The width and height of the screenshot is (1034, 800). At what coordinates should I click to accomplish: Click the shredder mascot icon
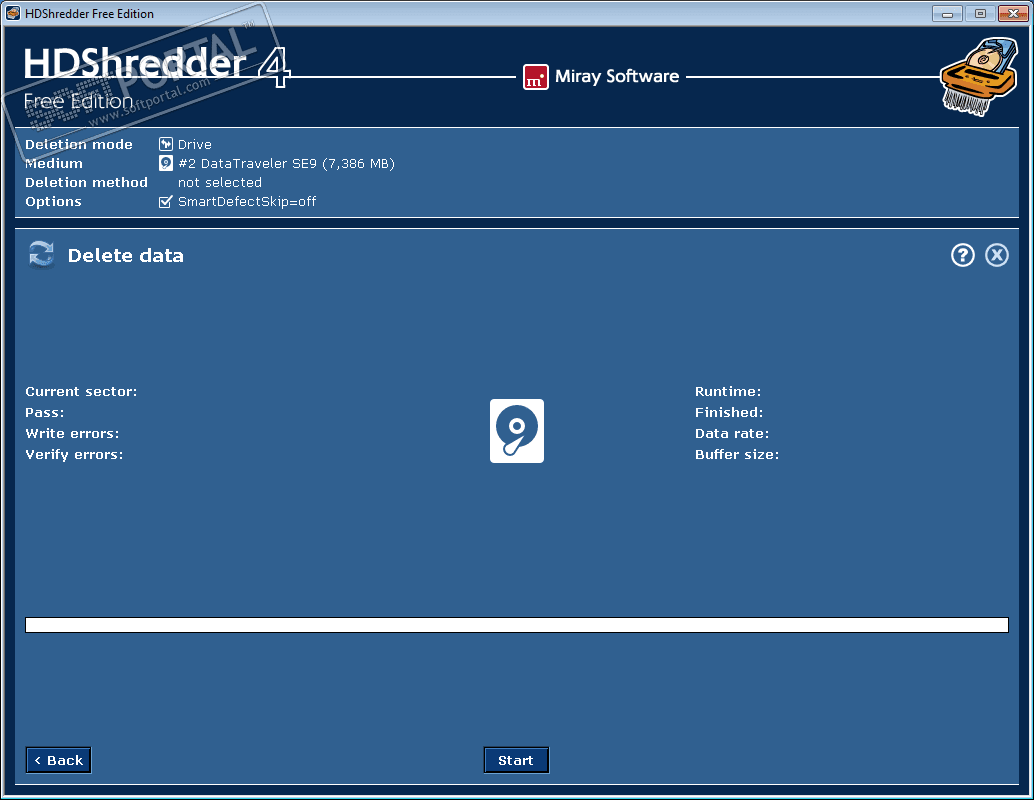(x=979, y=77)
